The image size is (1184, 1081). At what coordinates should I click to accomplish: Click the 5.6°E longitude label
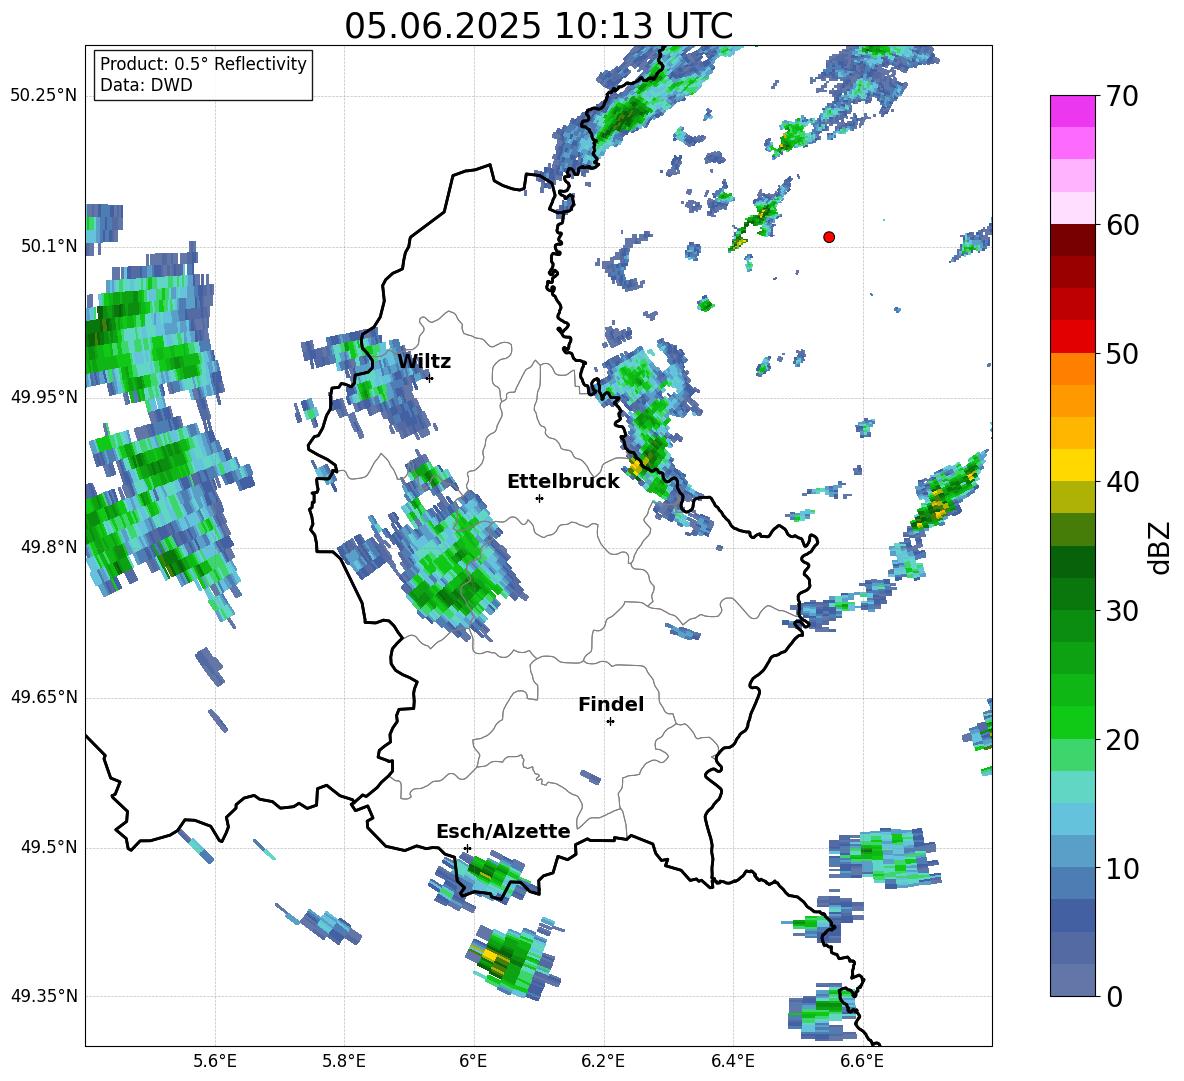(215, 1061)
